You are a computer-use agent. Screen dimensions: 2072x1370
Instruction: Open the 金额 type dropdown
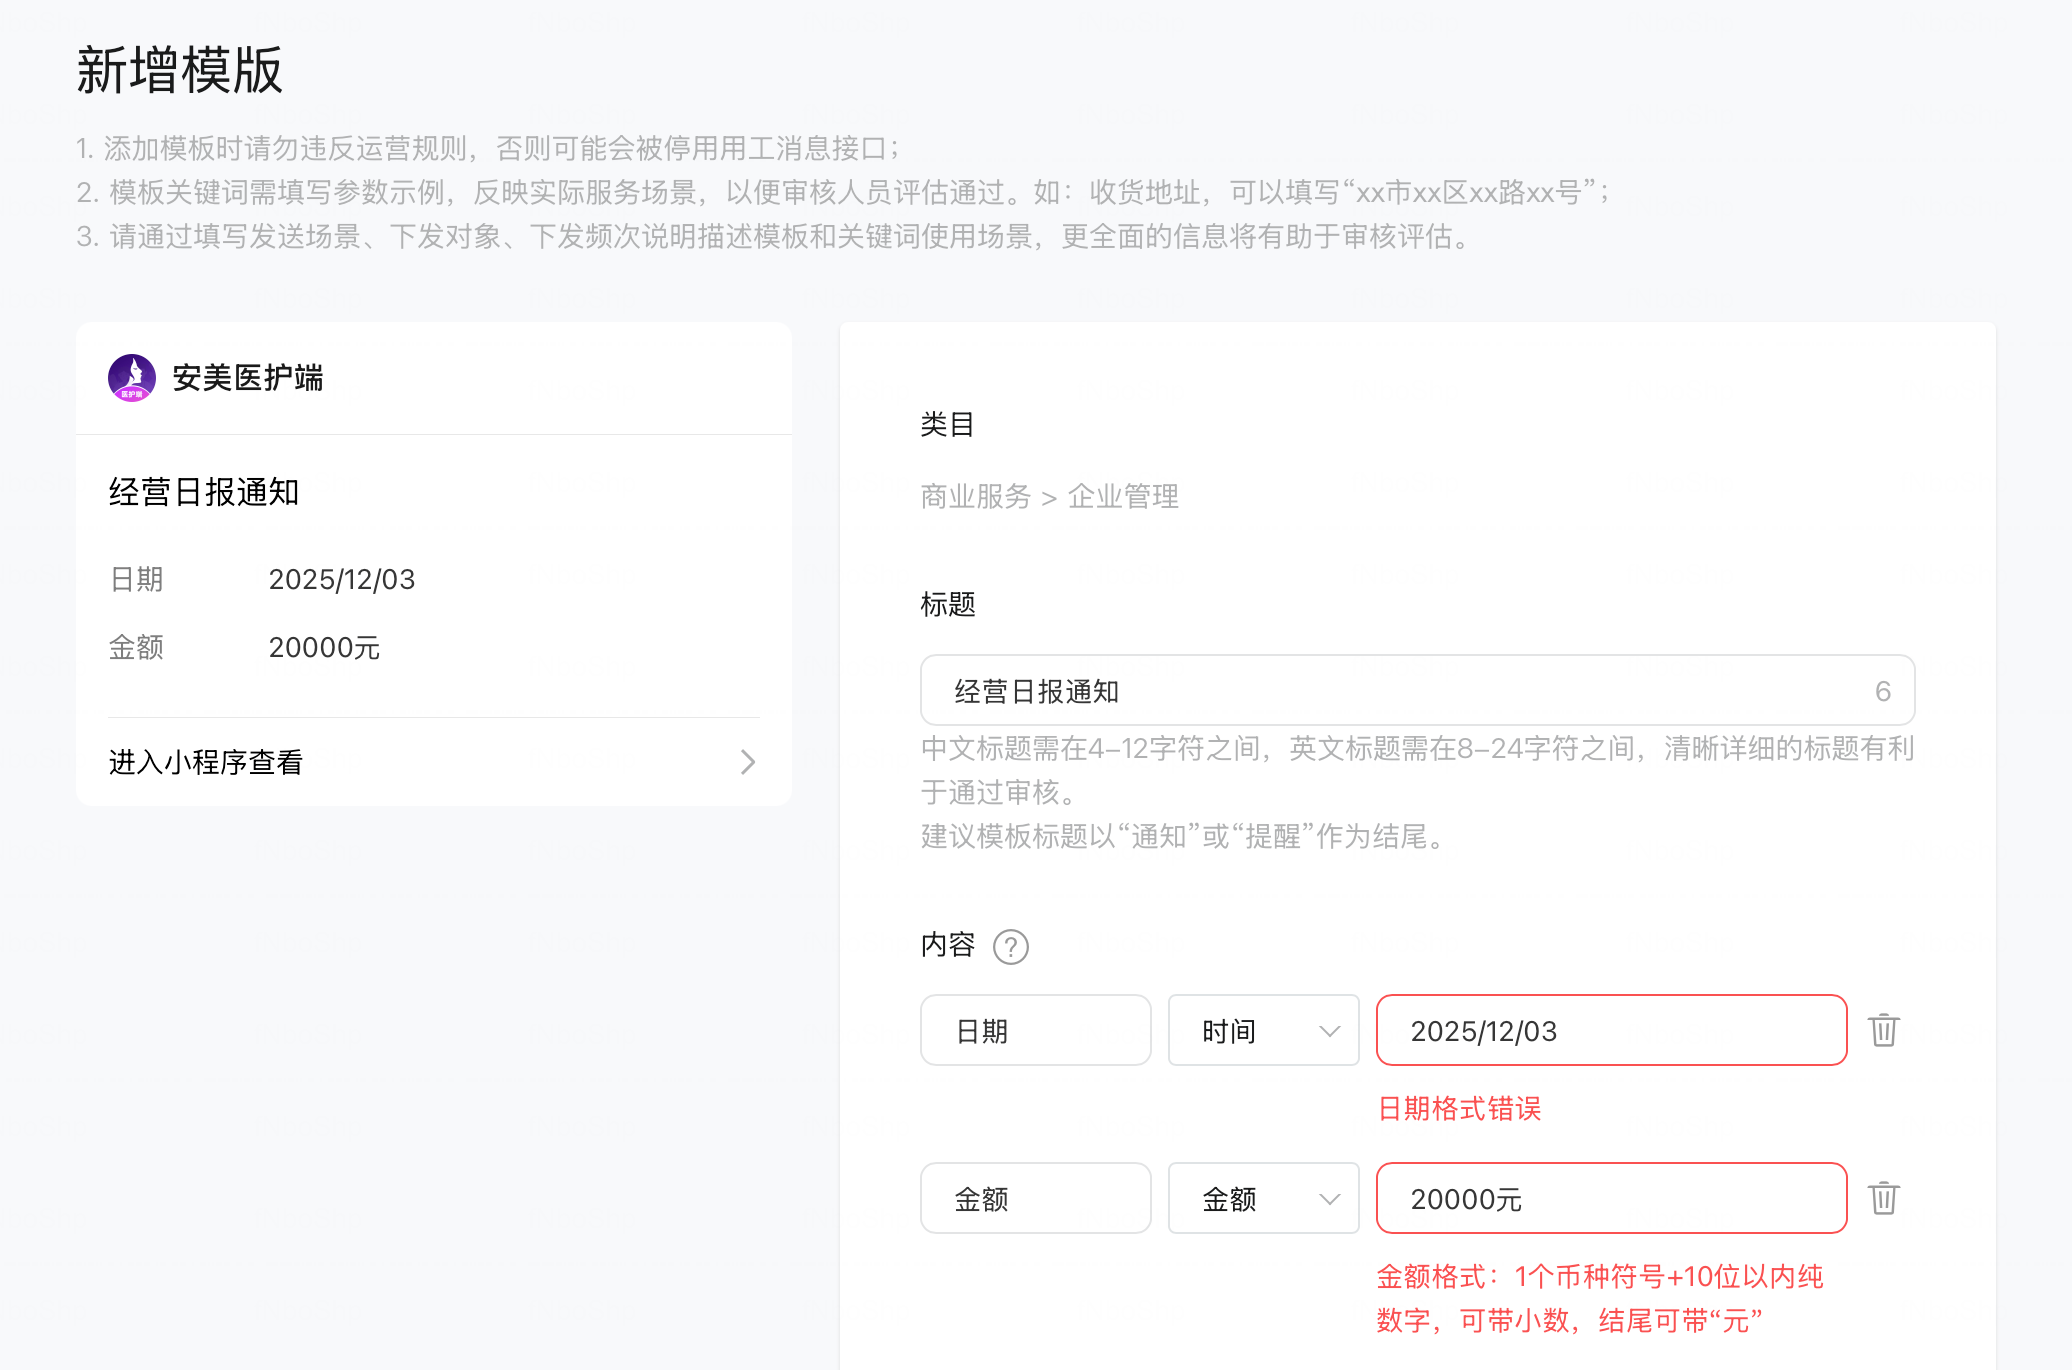(1263, 1198)
